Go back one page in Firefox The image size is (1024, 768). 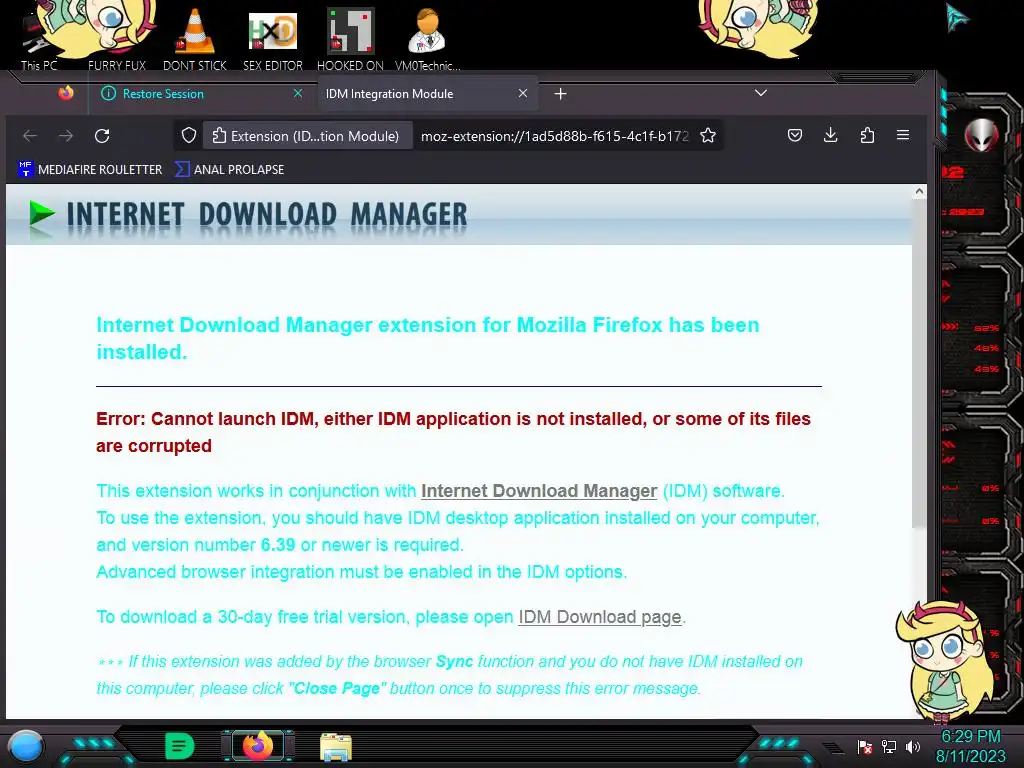[30, 136]
